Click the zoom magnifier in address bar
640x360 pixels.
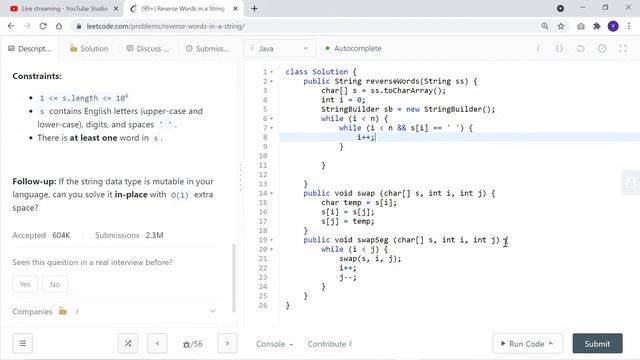click(x=545, y=26)
